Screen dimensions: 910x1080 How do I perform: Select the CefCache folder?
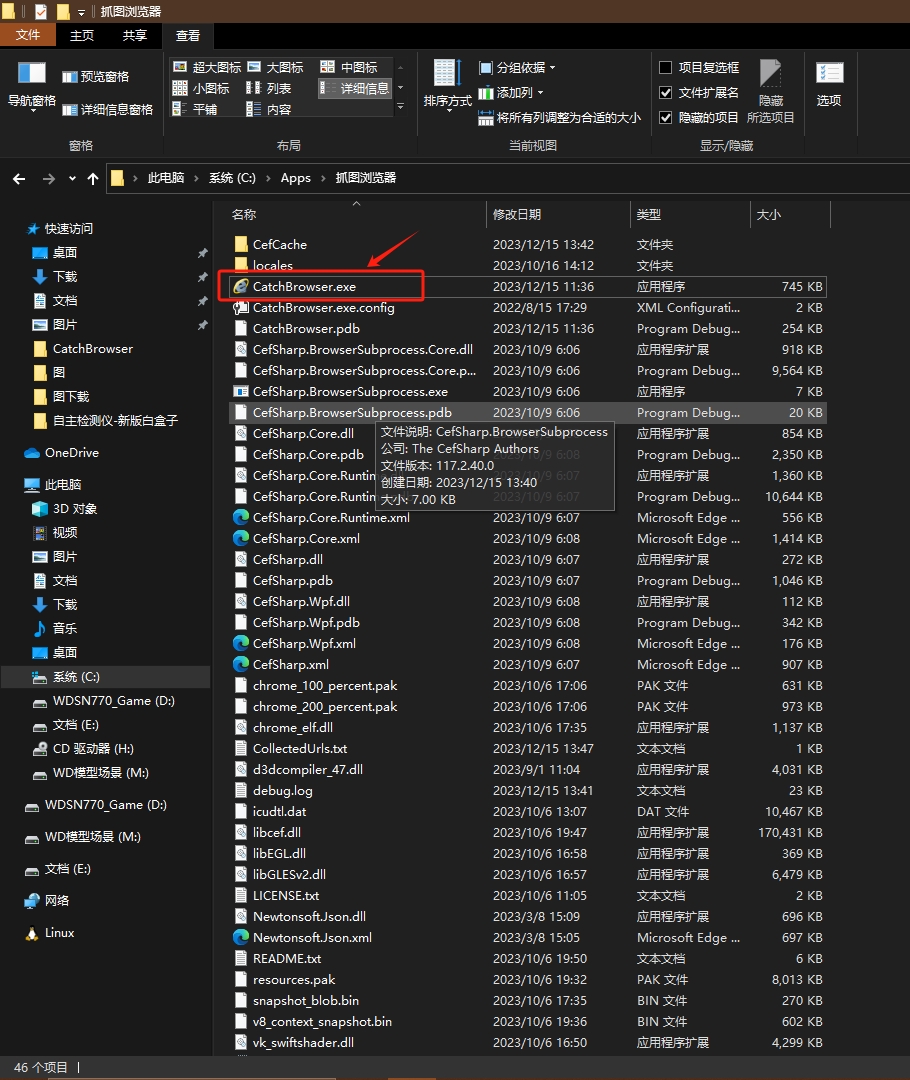527,245
